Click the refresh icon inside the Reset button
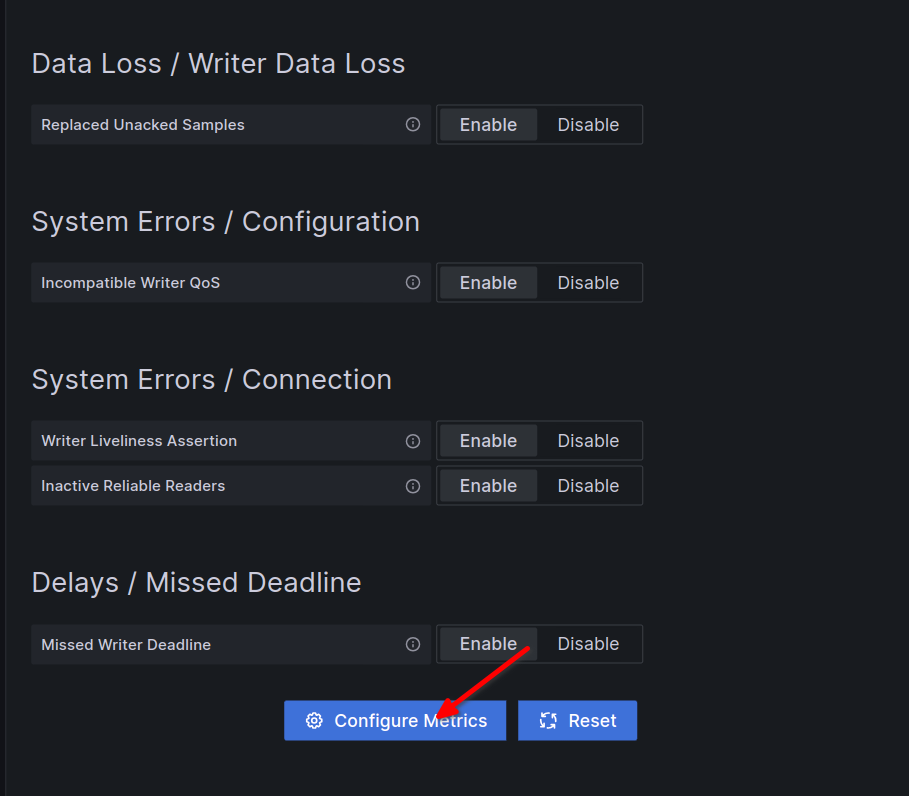 pyautogui.click(x=548, y=720)
